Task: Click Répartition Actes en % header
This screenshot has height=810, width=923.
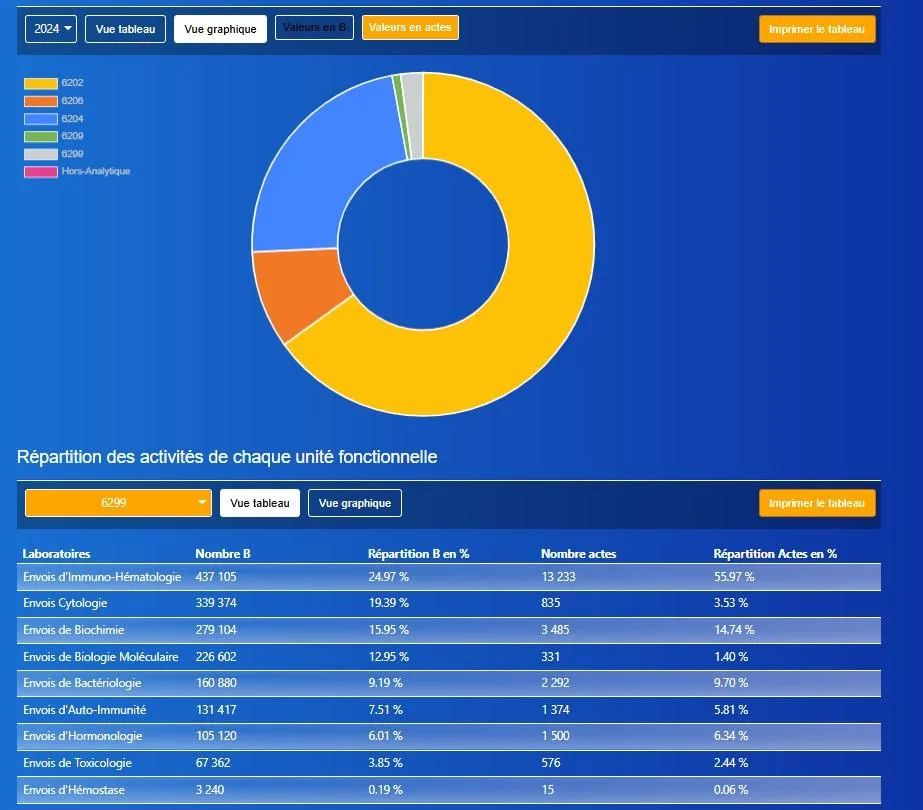Action: (775, 553)
